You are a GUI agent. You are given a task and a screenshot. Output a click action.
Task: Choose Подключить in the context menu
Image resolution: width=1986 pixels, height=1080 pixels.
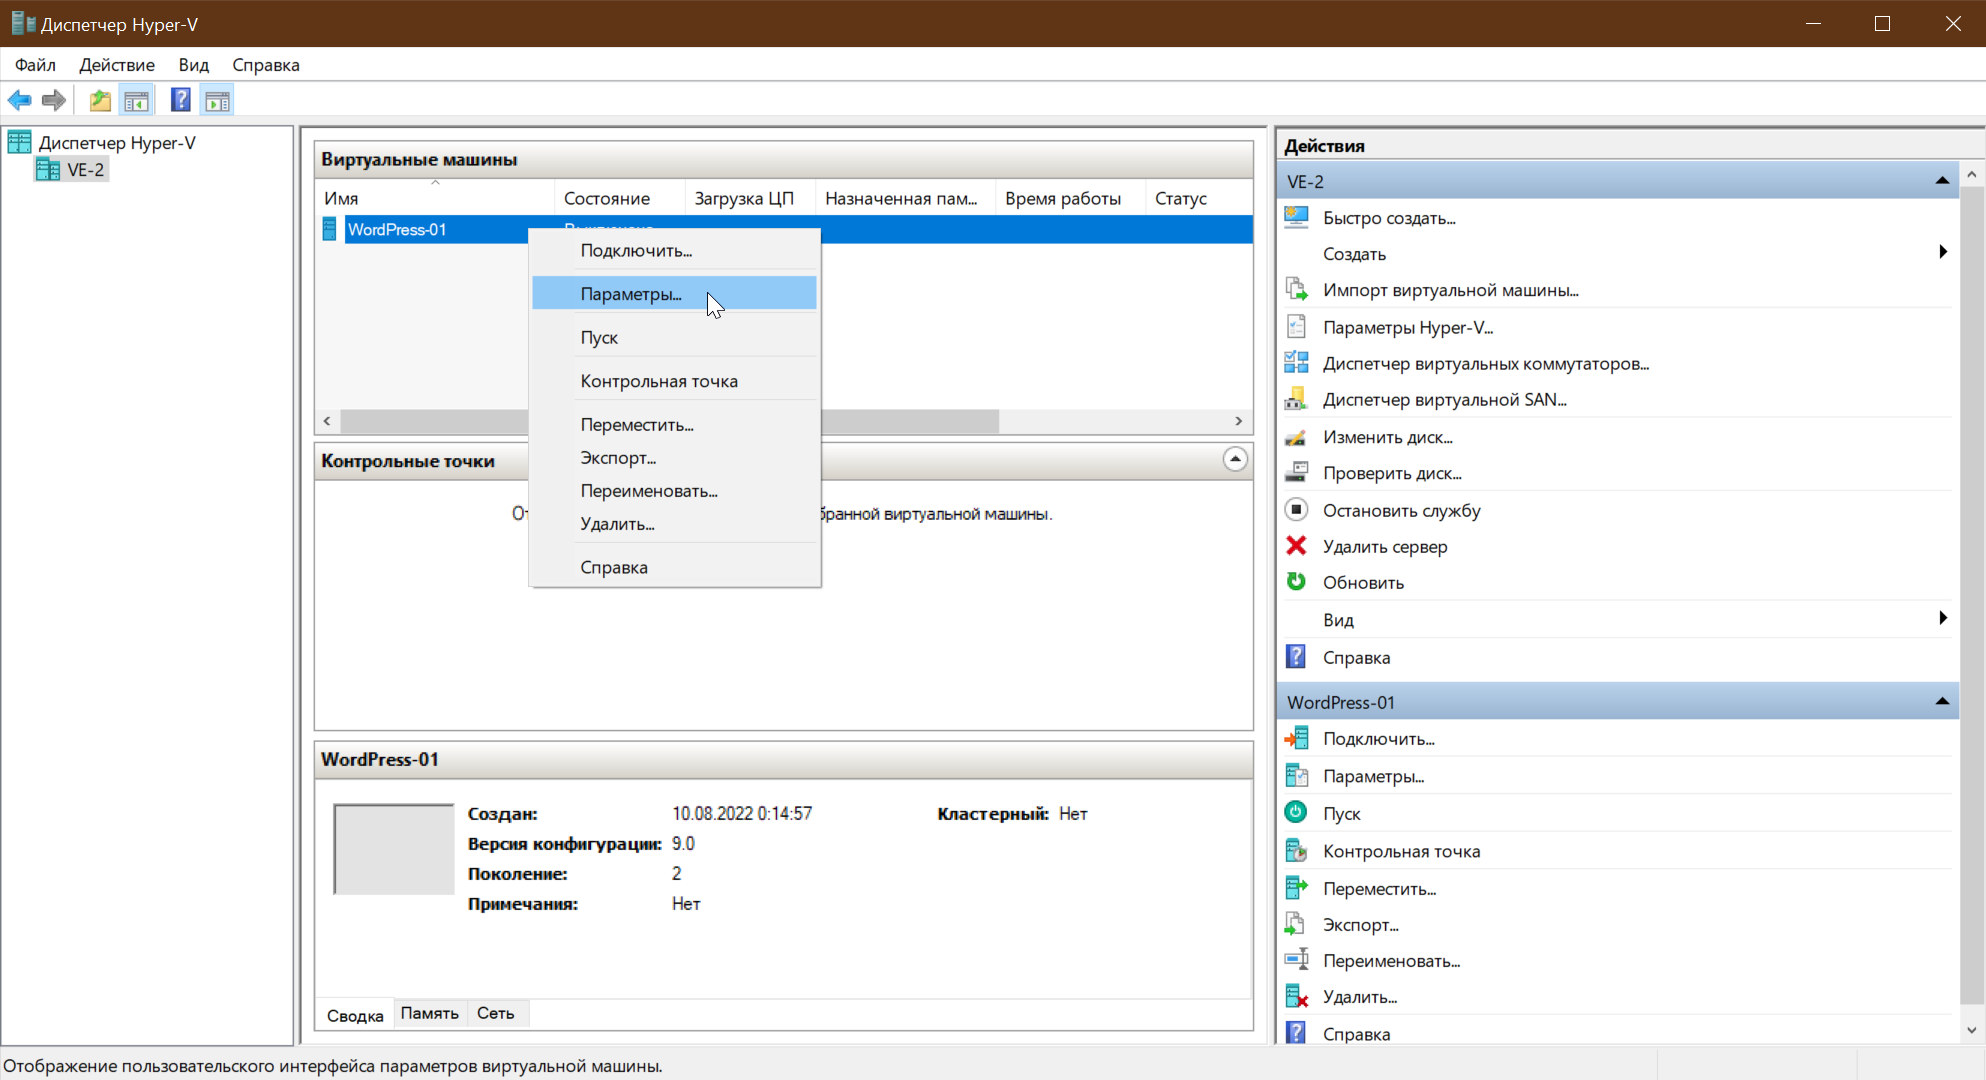[675, 250]
